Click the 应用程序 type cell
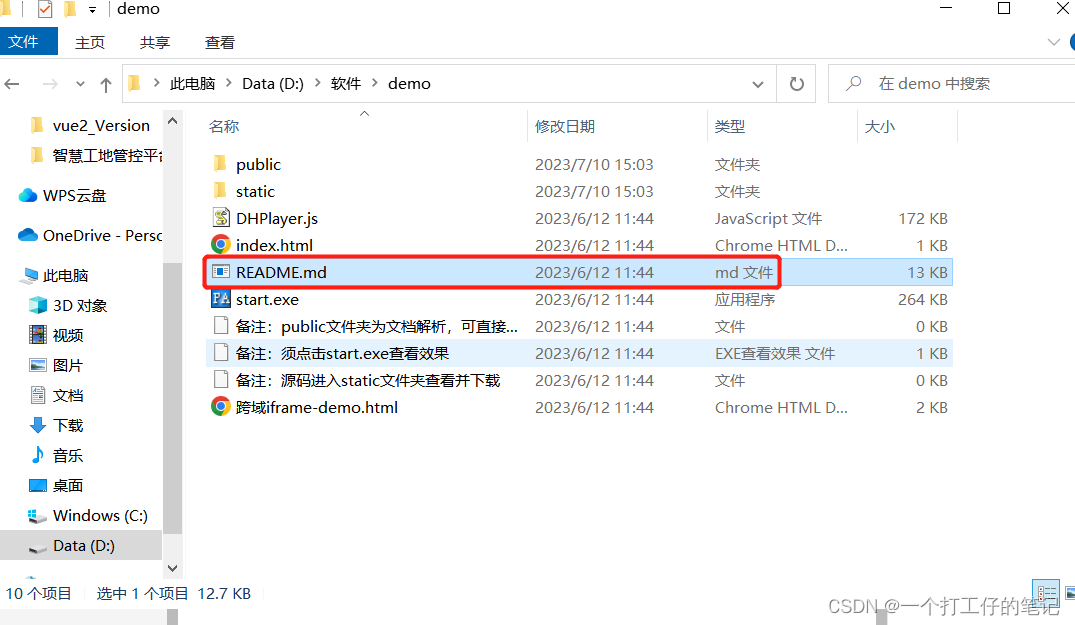 point(745,299)
